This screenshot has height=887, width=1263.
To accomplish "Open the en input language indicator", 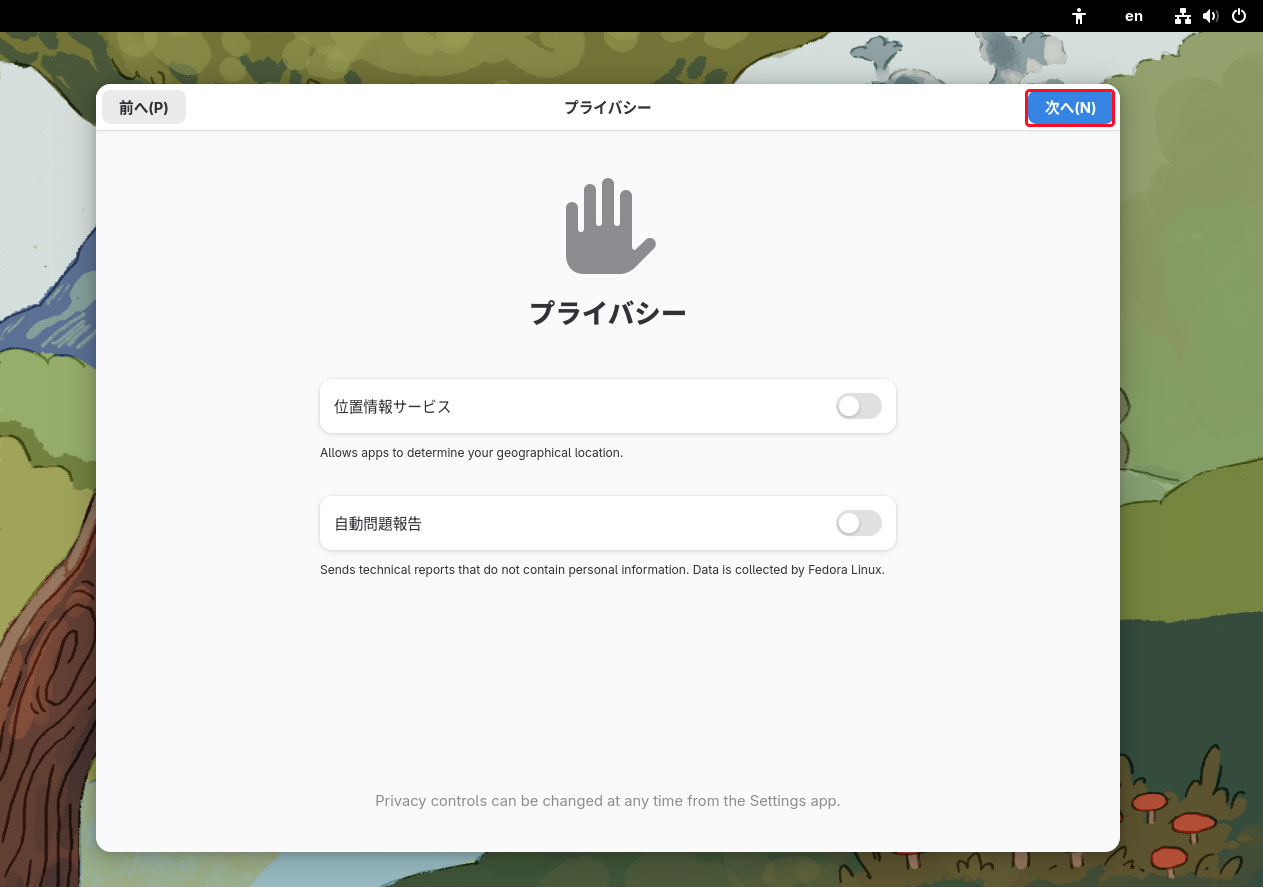I will tap(1134, 16).
